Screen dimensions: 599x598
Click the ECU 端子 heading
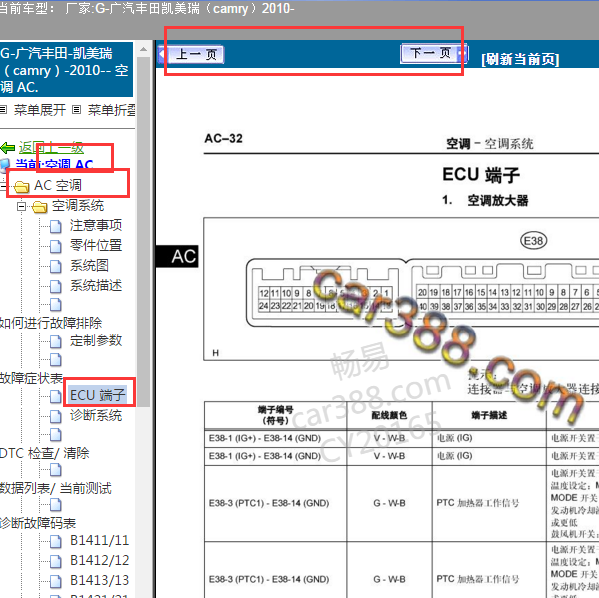481,175
